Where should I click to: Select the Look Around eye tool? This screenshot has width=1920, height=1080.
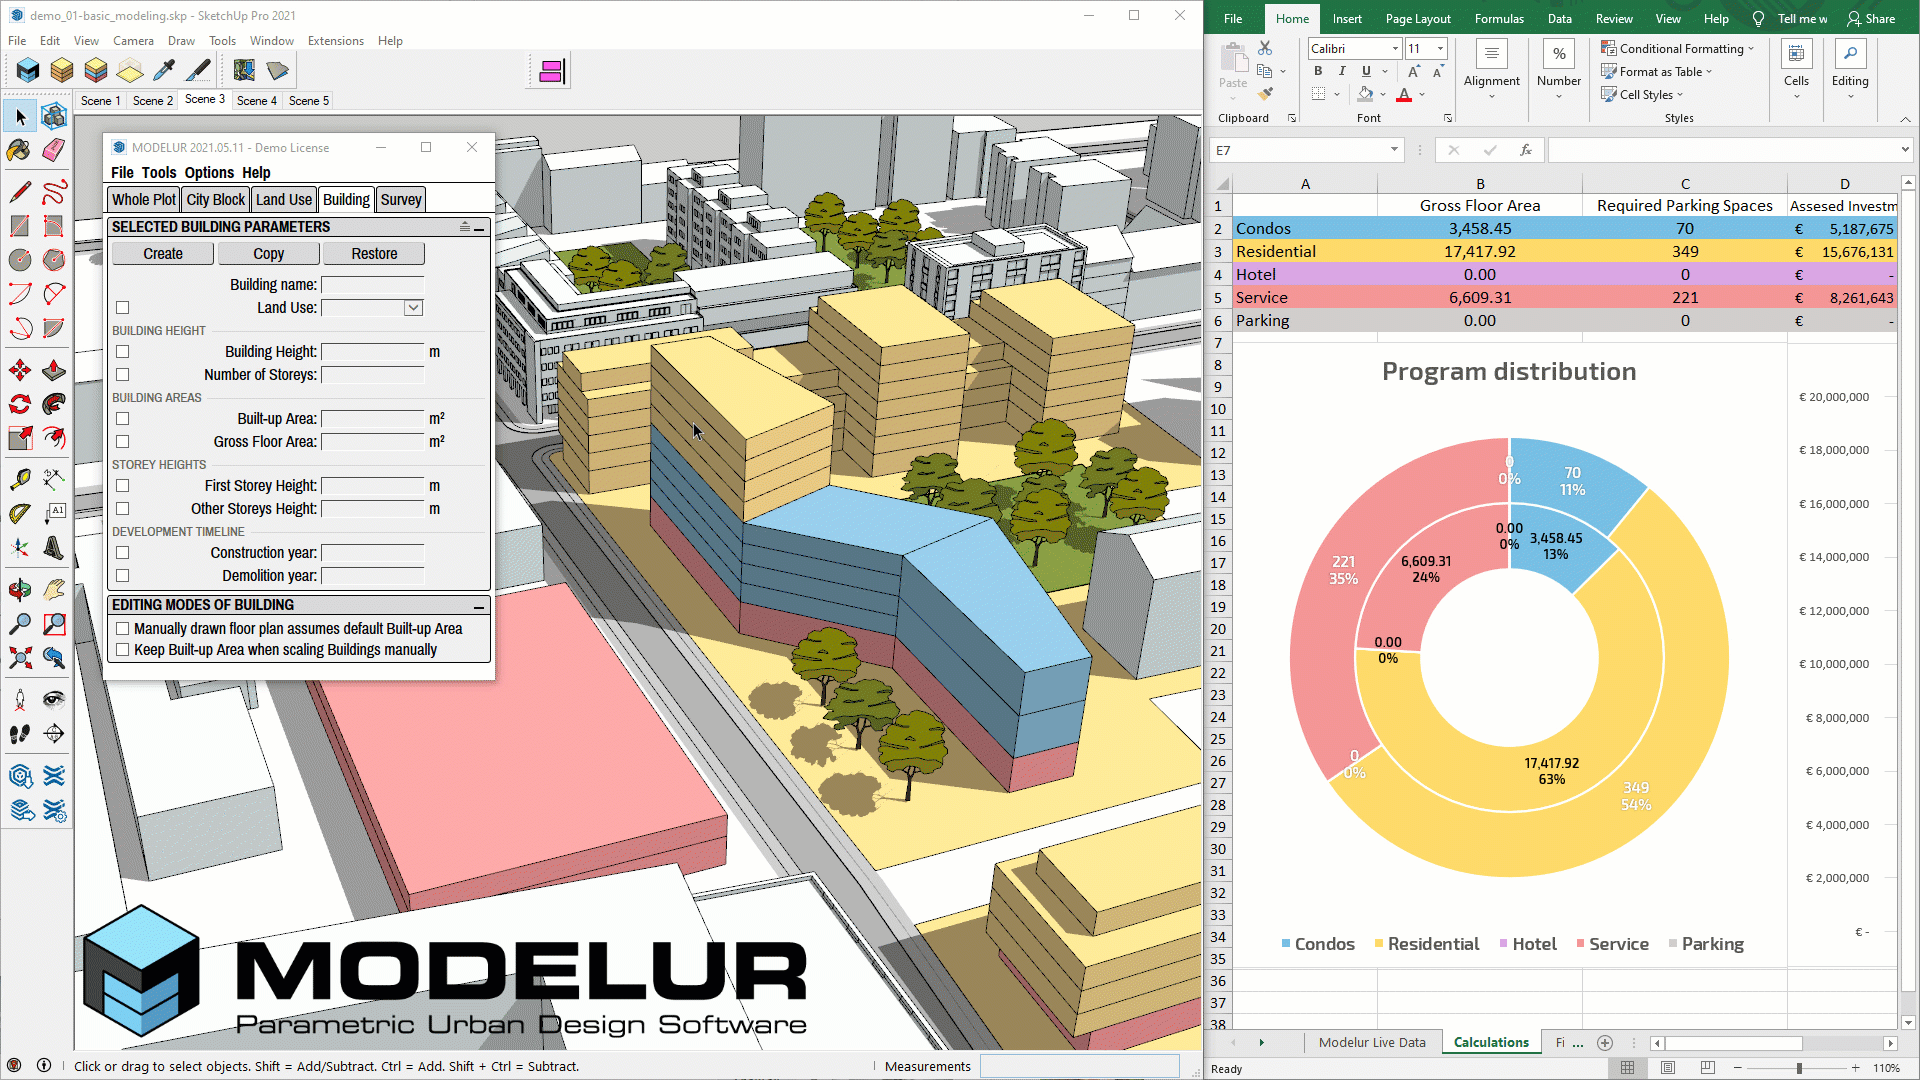pyautogui.click(x=54, y=699)
